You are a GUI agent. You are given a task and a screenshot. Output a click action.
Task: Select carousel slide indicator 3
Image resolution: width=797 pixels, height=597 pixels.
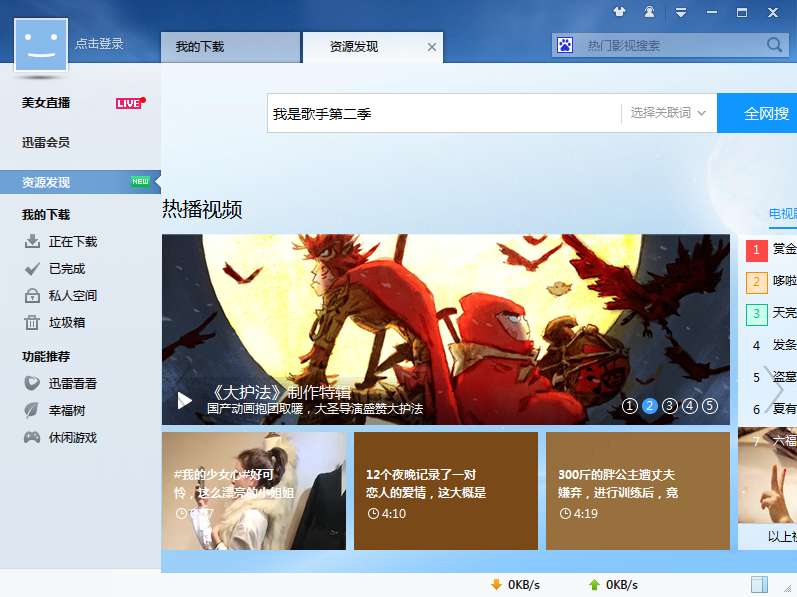point(669,406)
